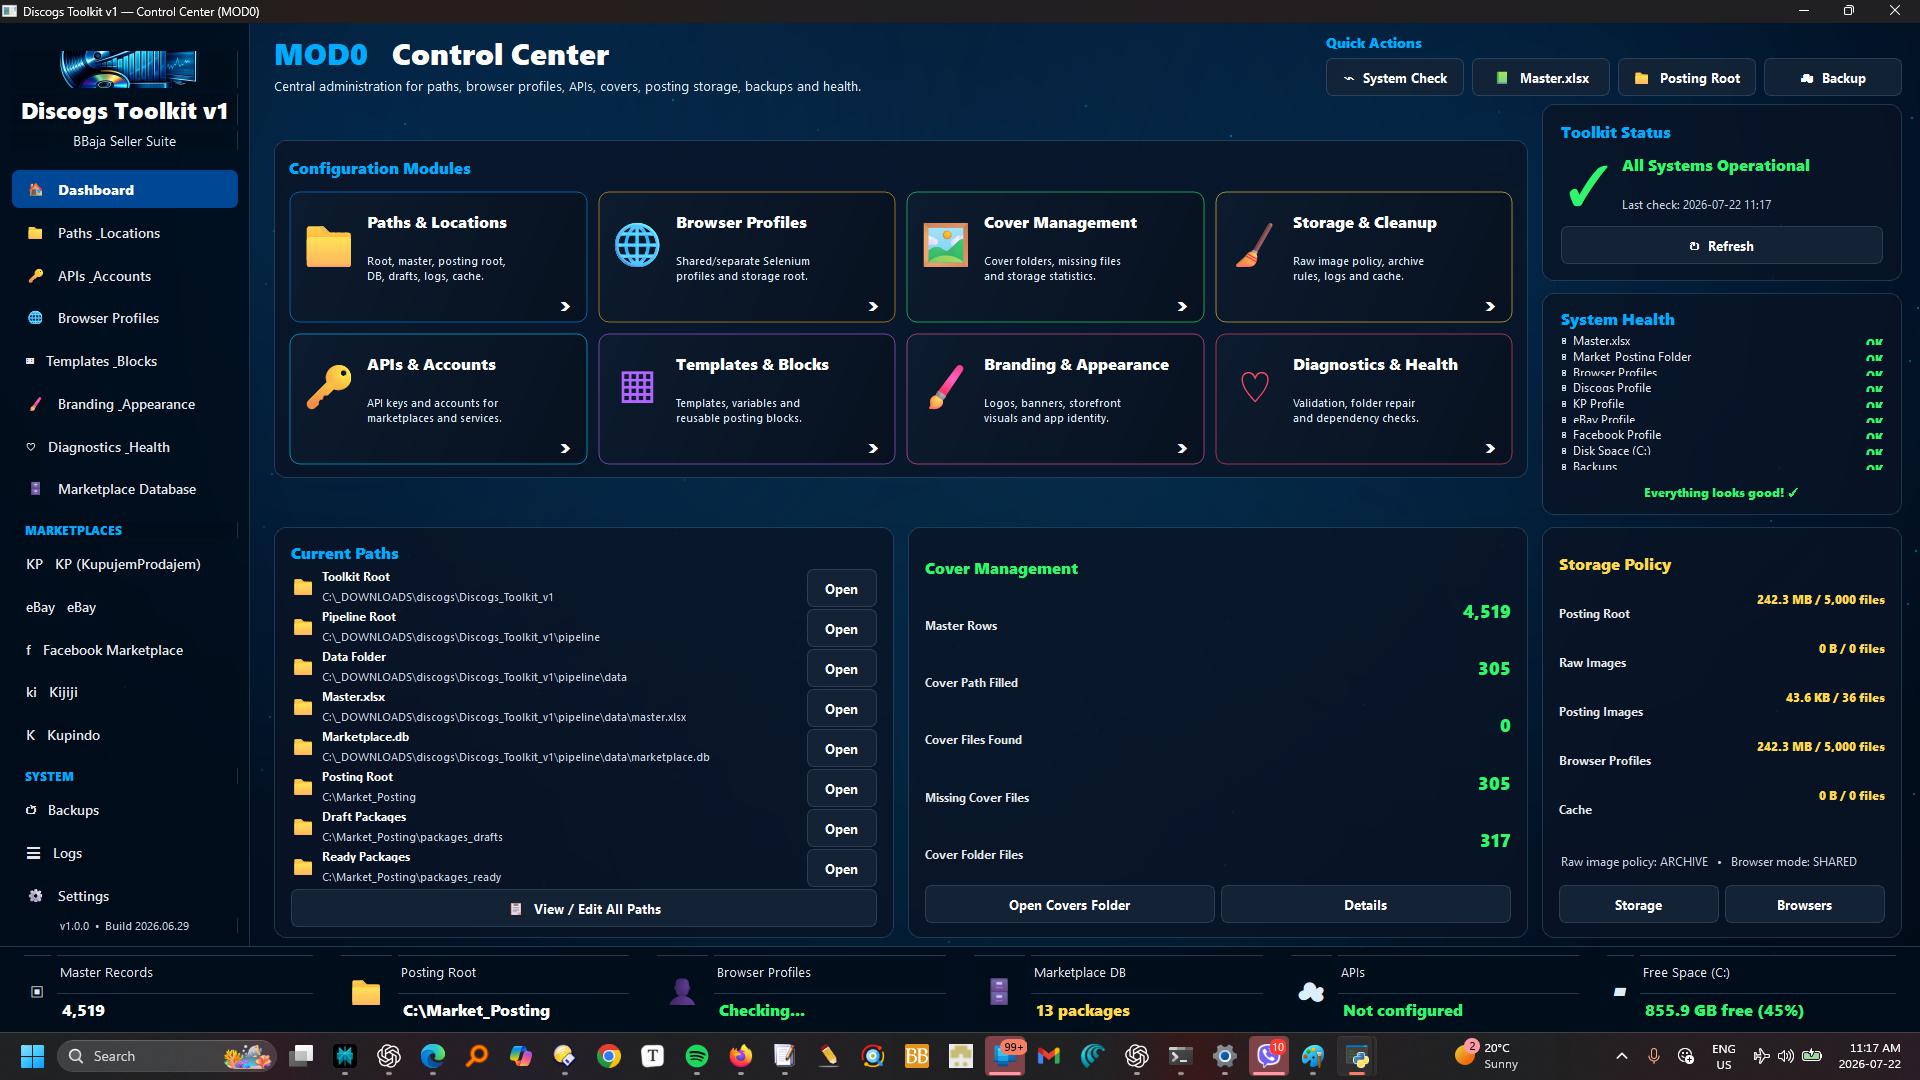Image resolution: width=1920 pixels, height=1080 pixels.
Task: Open Backups under System section
Action: pyautogui.click(x=125, y=810)
